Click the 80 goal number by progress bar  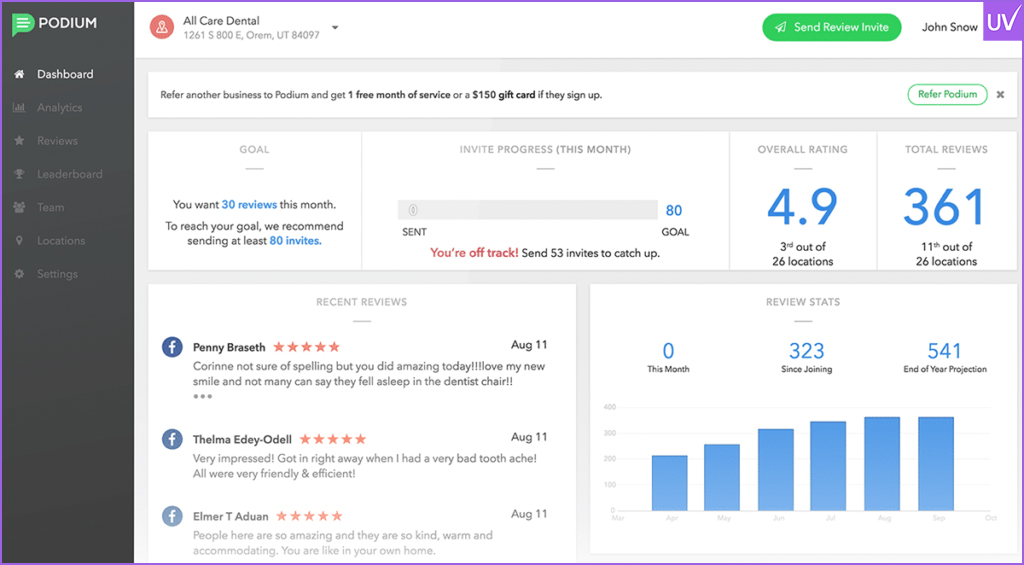674,210
